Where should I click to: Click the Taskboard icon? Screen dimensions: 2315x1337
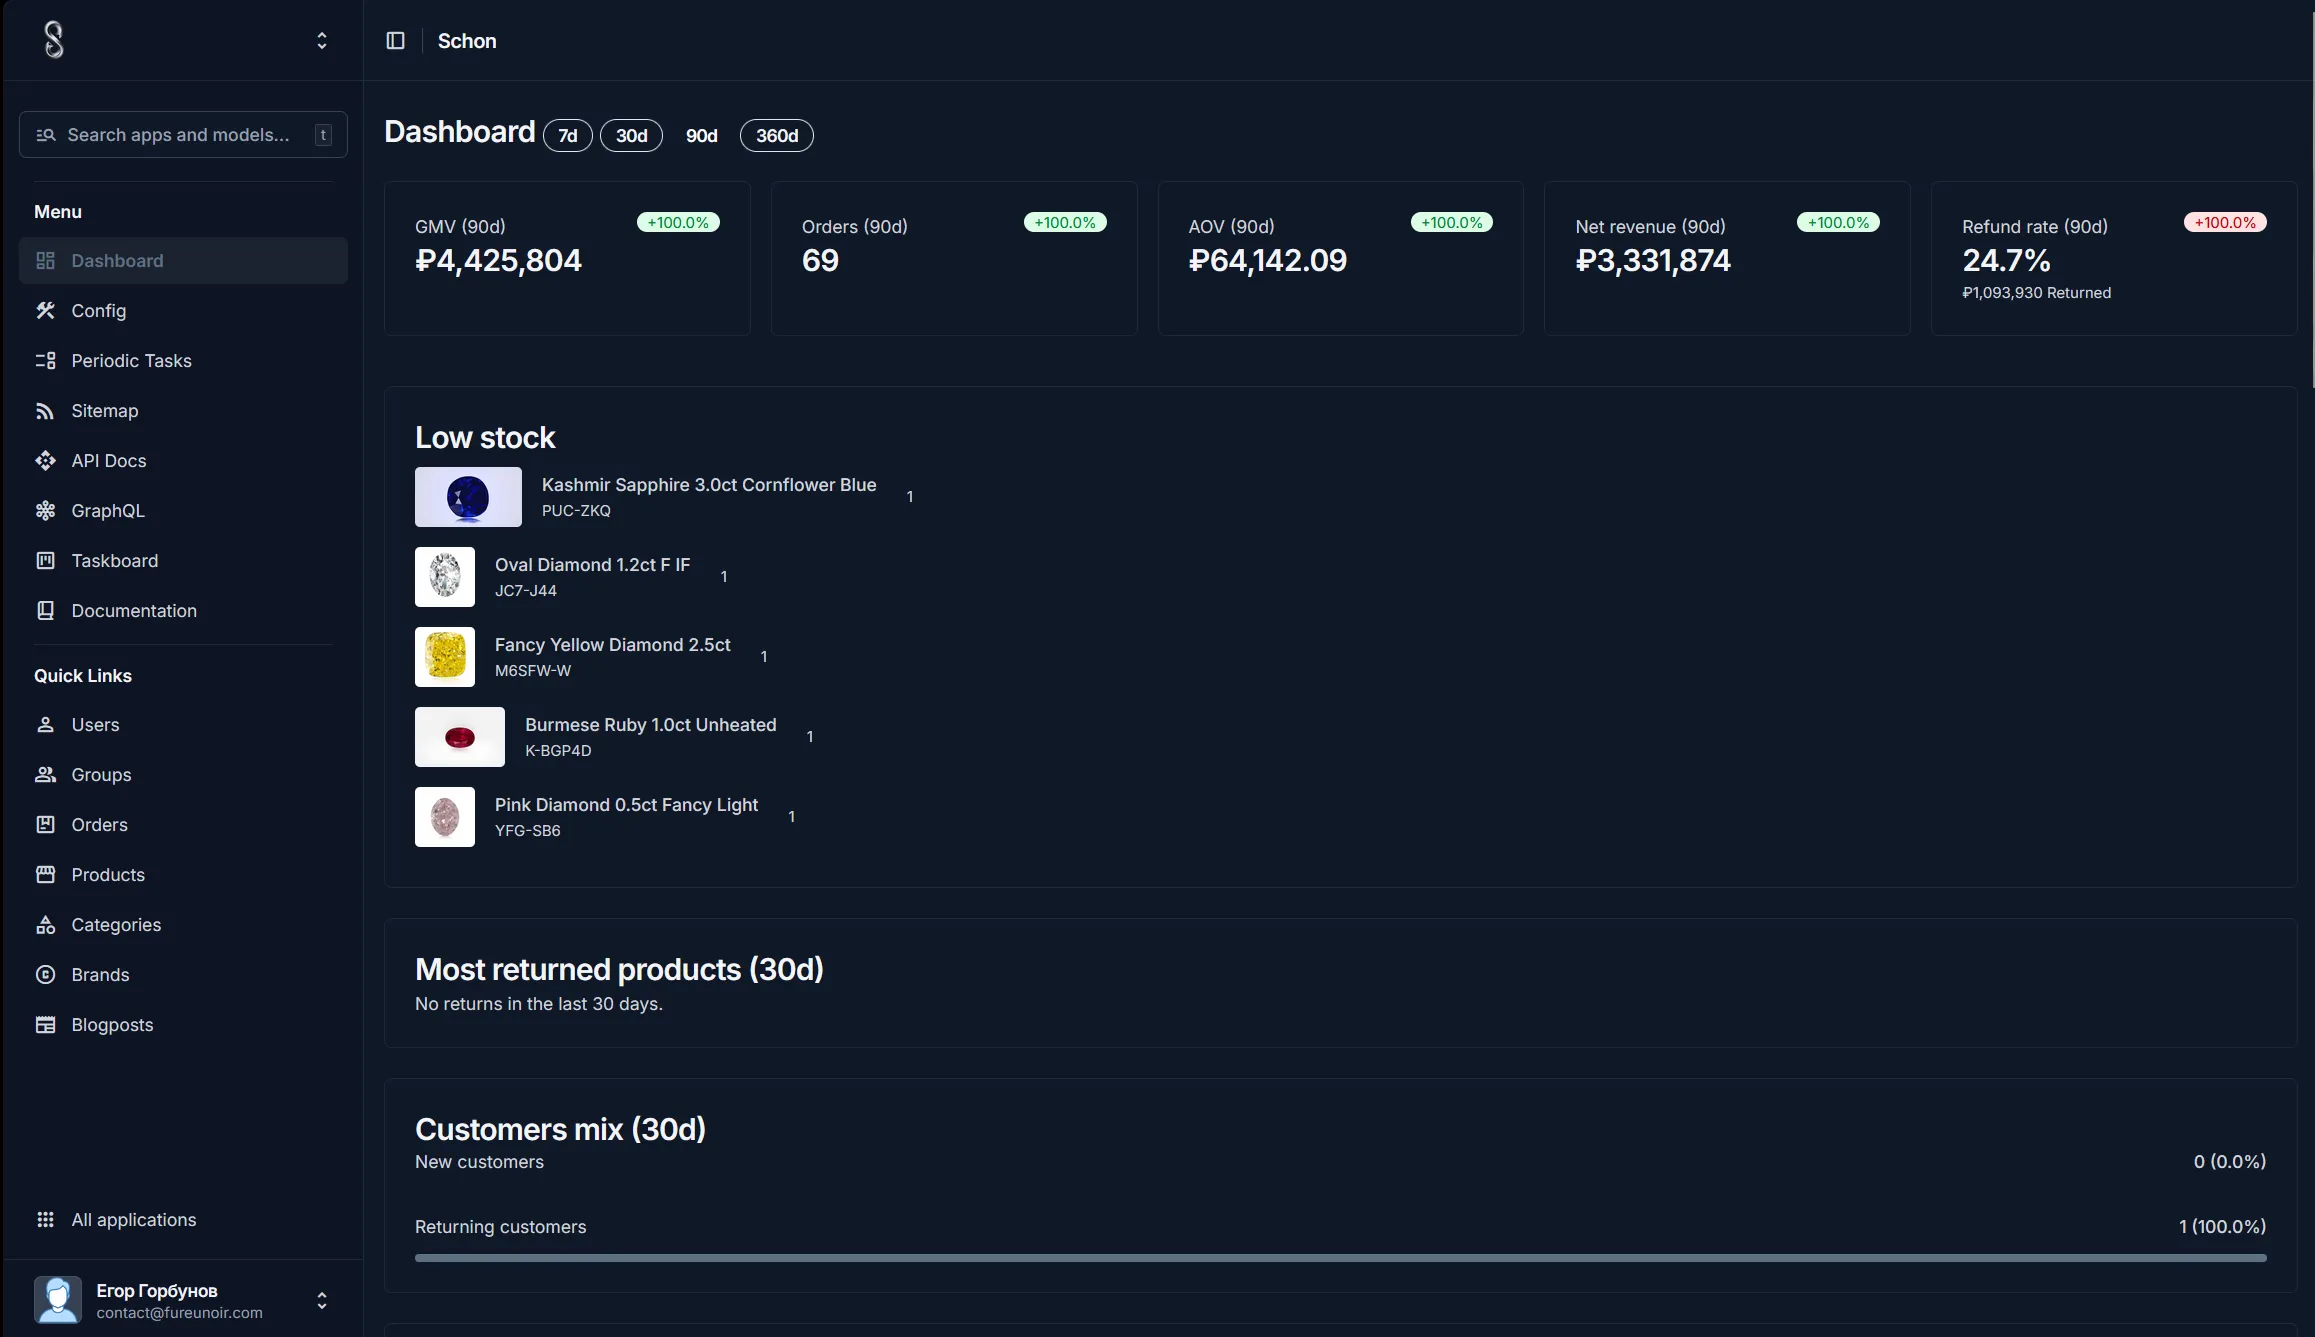pos(45,561)
